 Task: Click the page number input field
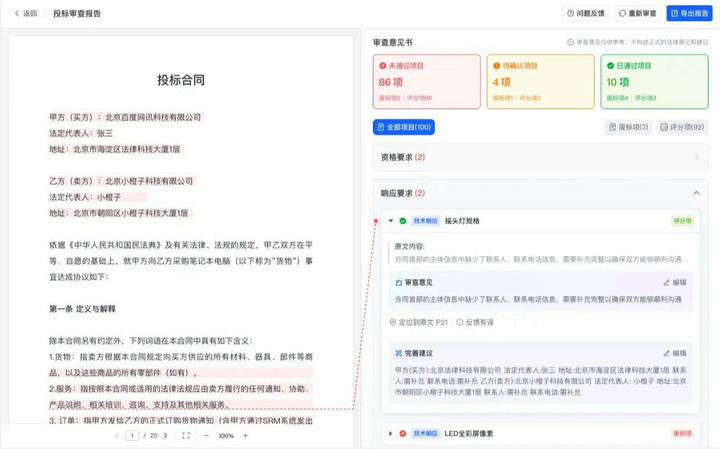tap(132, 435)
